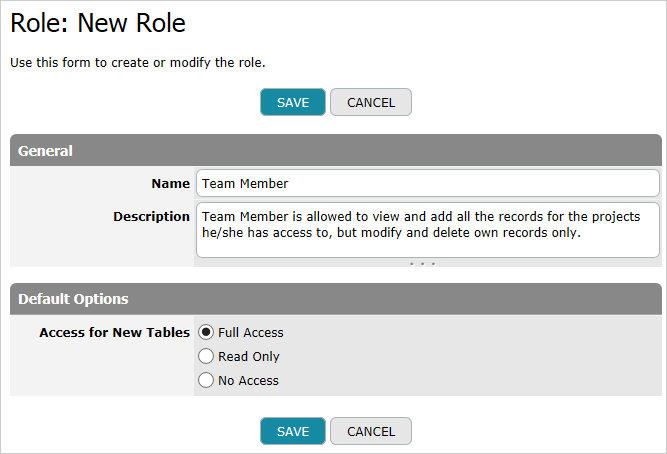This screenshot has width=667, height=454.
Task: Click the bottom CANCEL button
Action: tap(371, 431)
